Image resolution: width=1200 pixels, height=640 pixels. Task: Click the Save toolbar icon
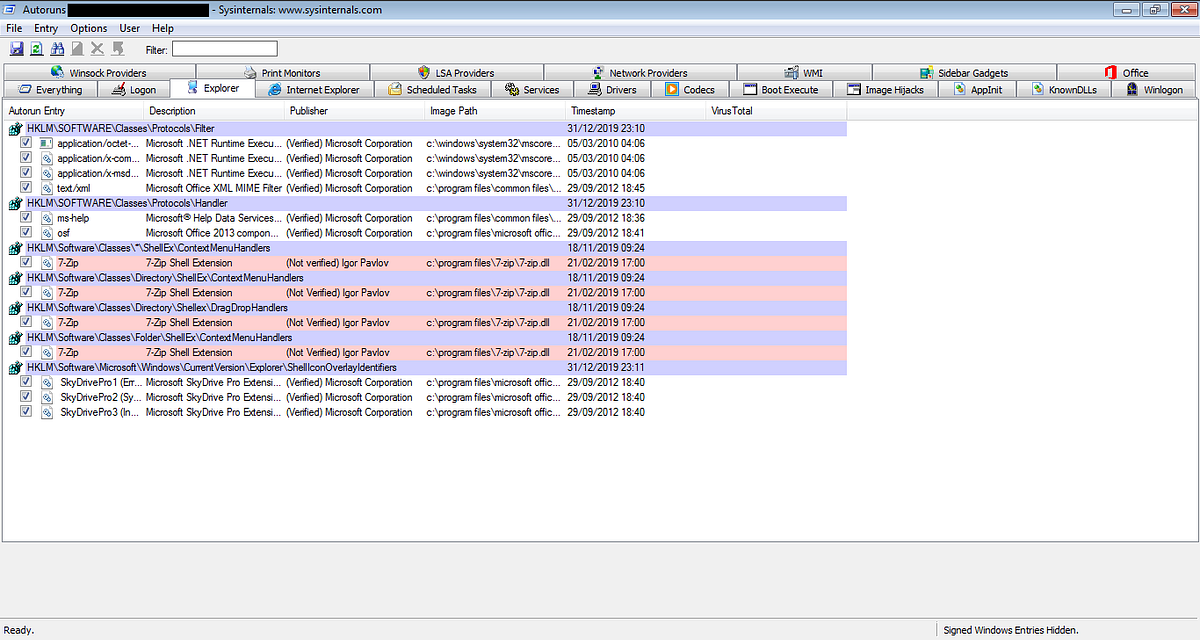(17, 48)
